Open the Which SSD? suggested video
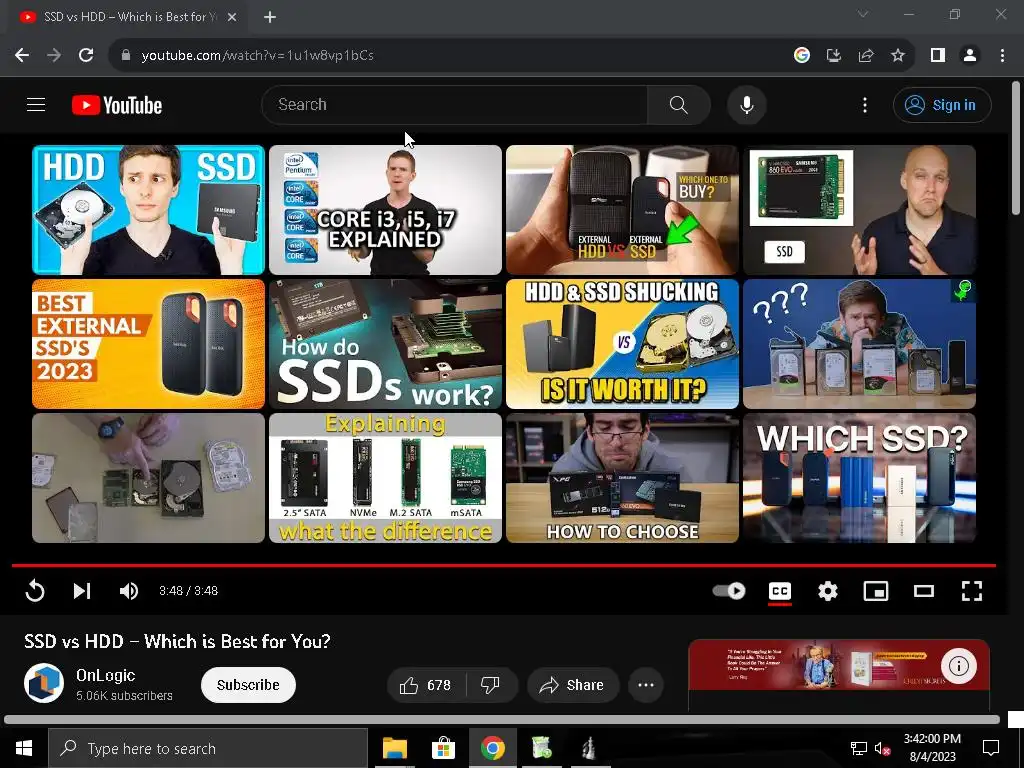The image size is (1024, 768). coord(859,477)
